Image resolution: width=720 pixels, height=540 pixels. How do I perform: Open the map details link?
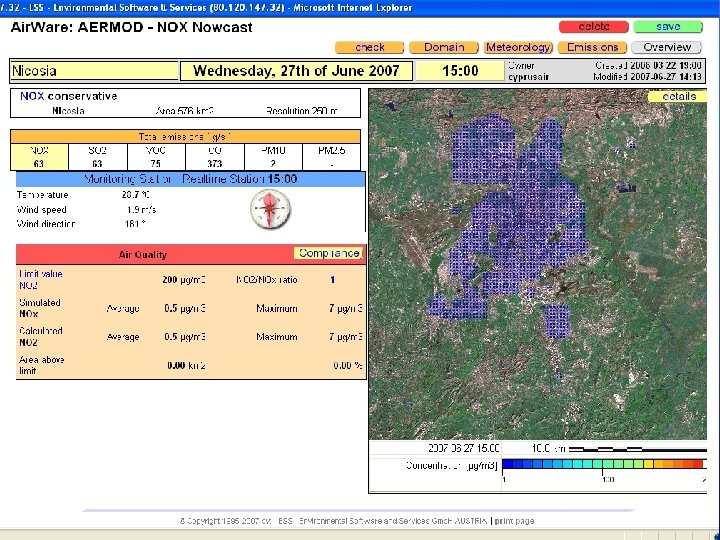pyautogui.click(x=679, y=96)
